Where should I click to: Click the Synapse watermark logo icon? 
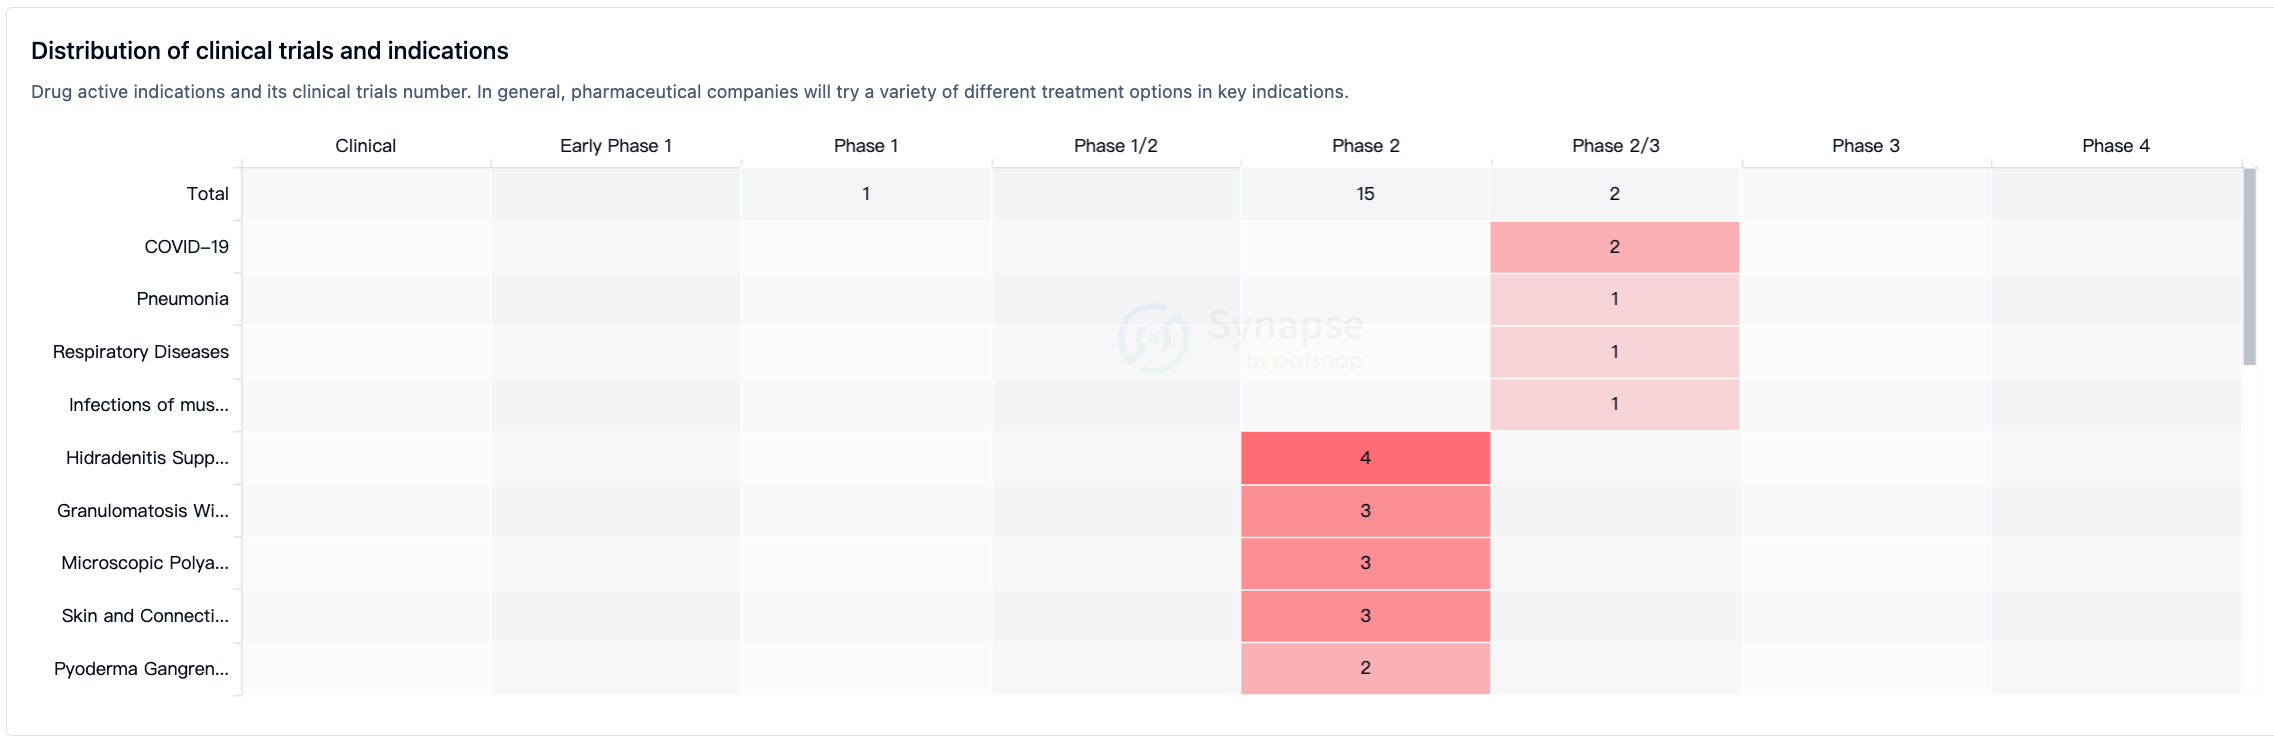tap(1153, 339)
